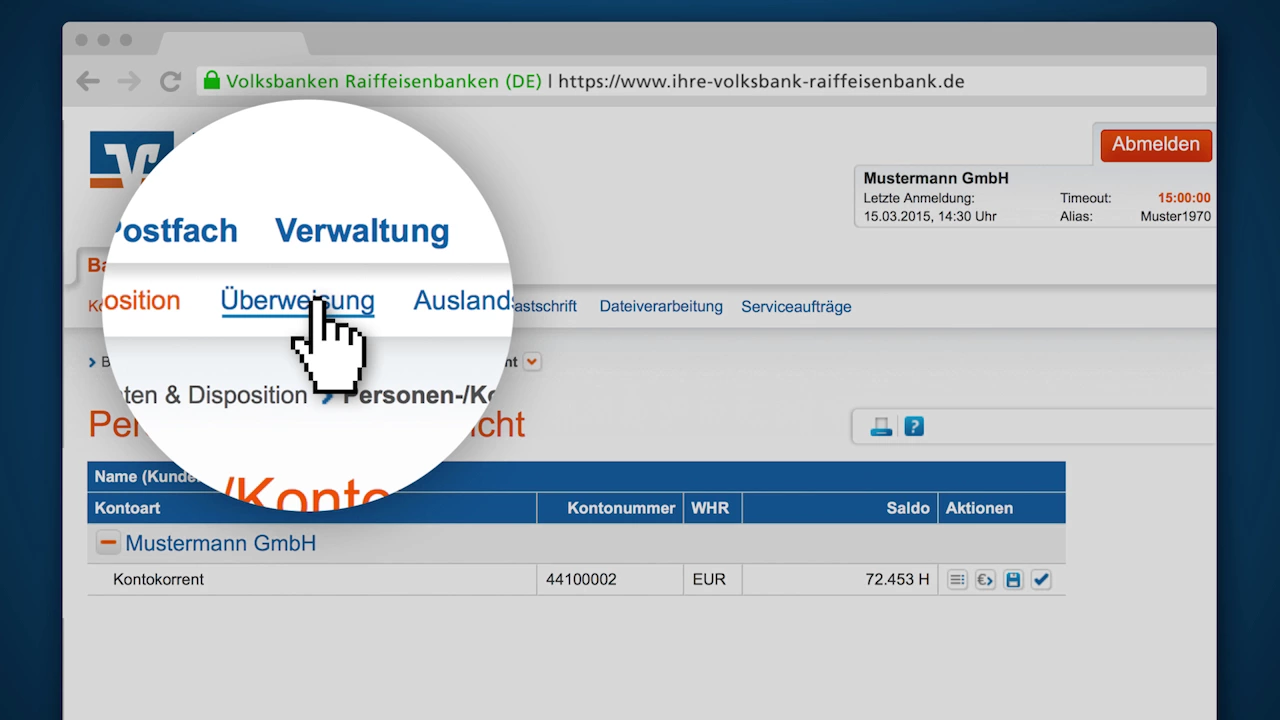Click the checkmark action icon for Kontokorrent
The image size is (1280, 720).
(x=1041, y=579)
